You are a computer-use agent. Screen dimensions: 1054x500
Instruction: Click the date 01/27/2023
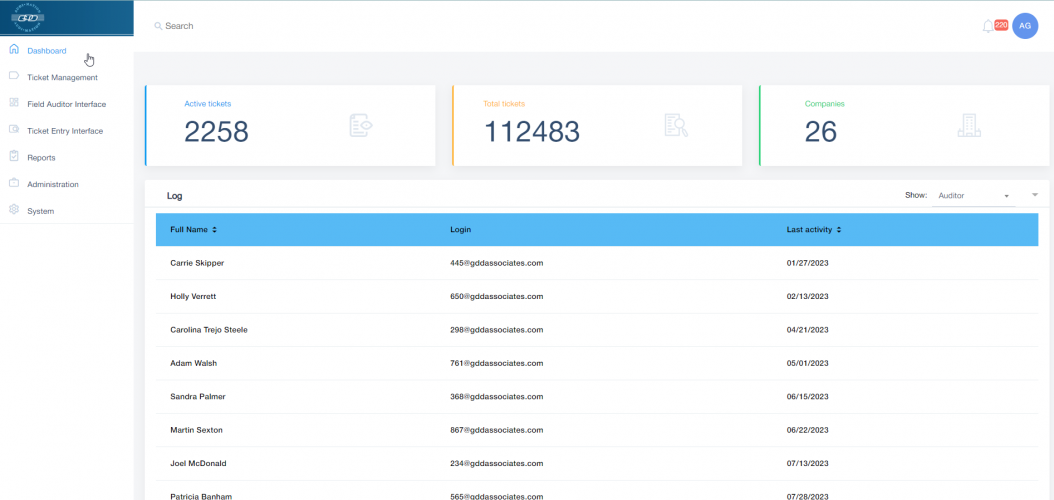pos(807,263)
